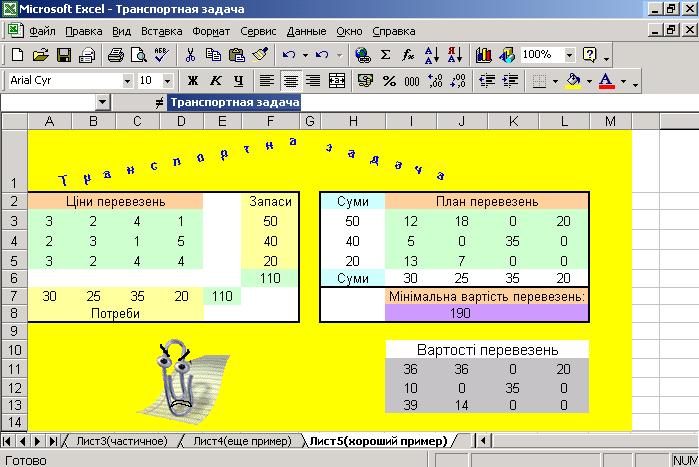Toggle underline formatting (Ч)

point(237,80)
